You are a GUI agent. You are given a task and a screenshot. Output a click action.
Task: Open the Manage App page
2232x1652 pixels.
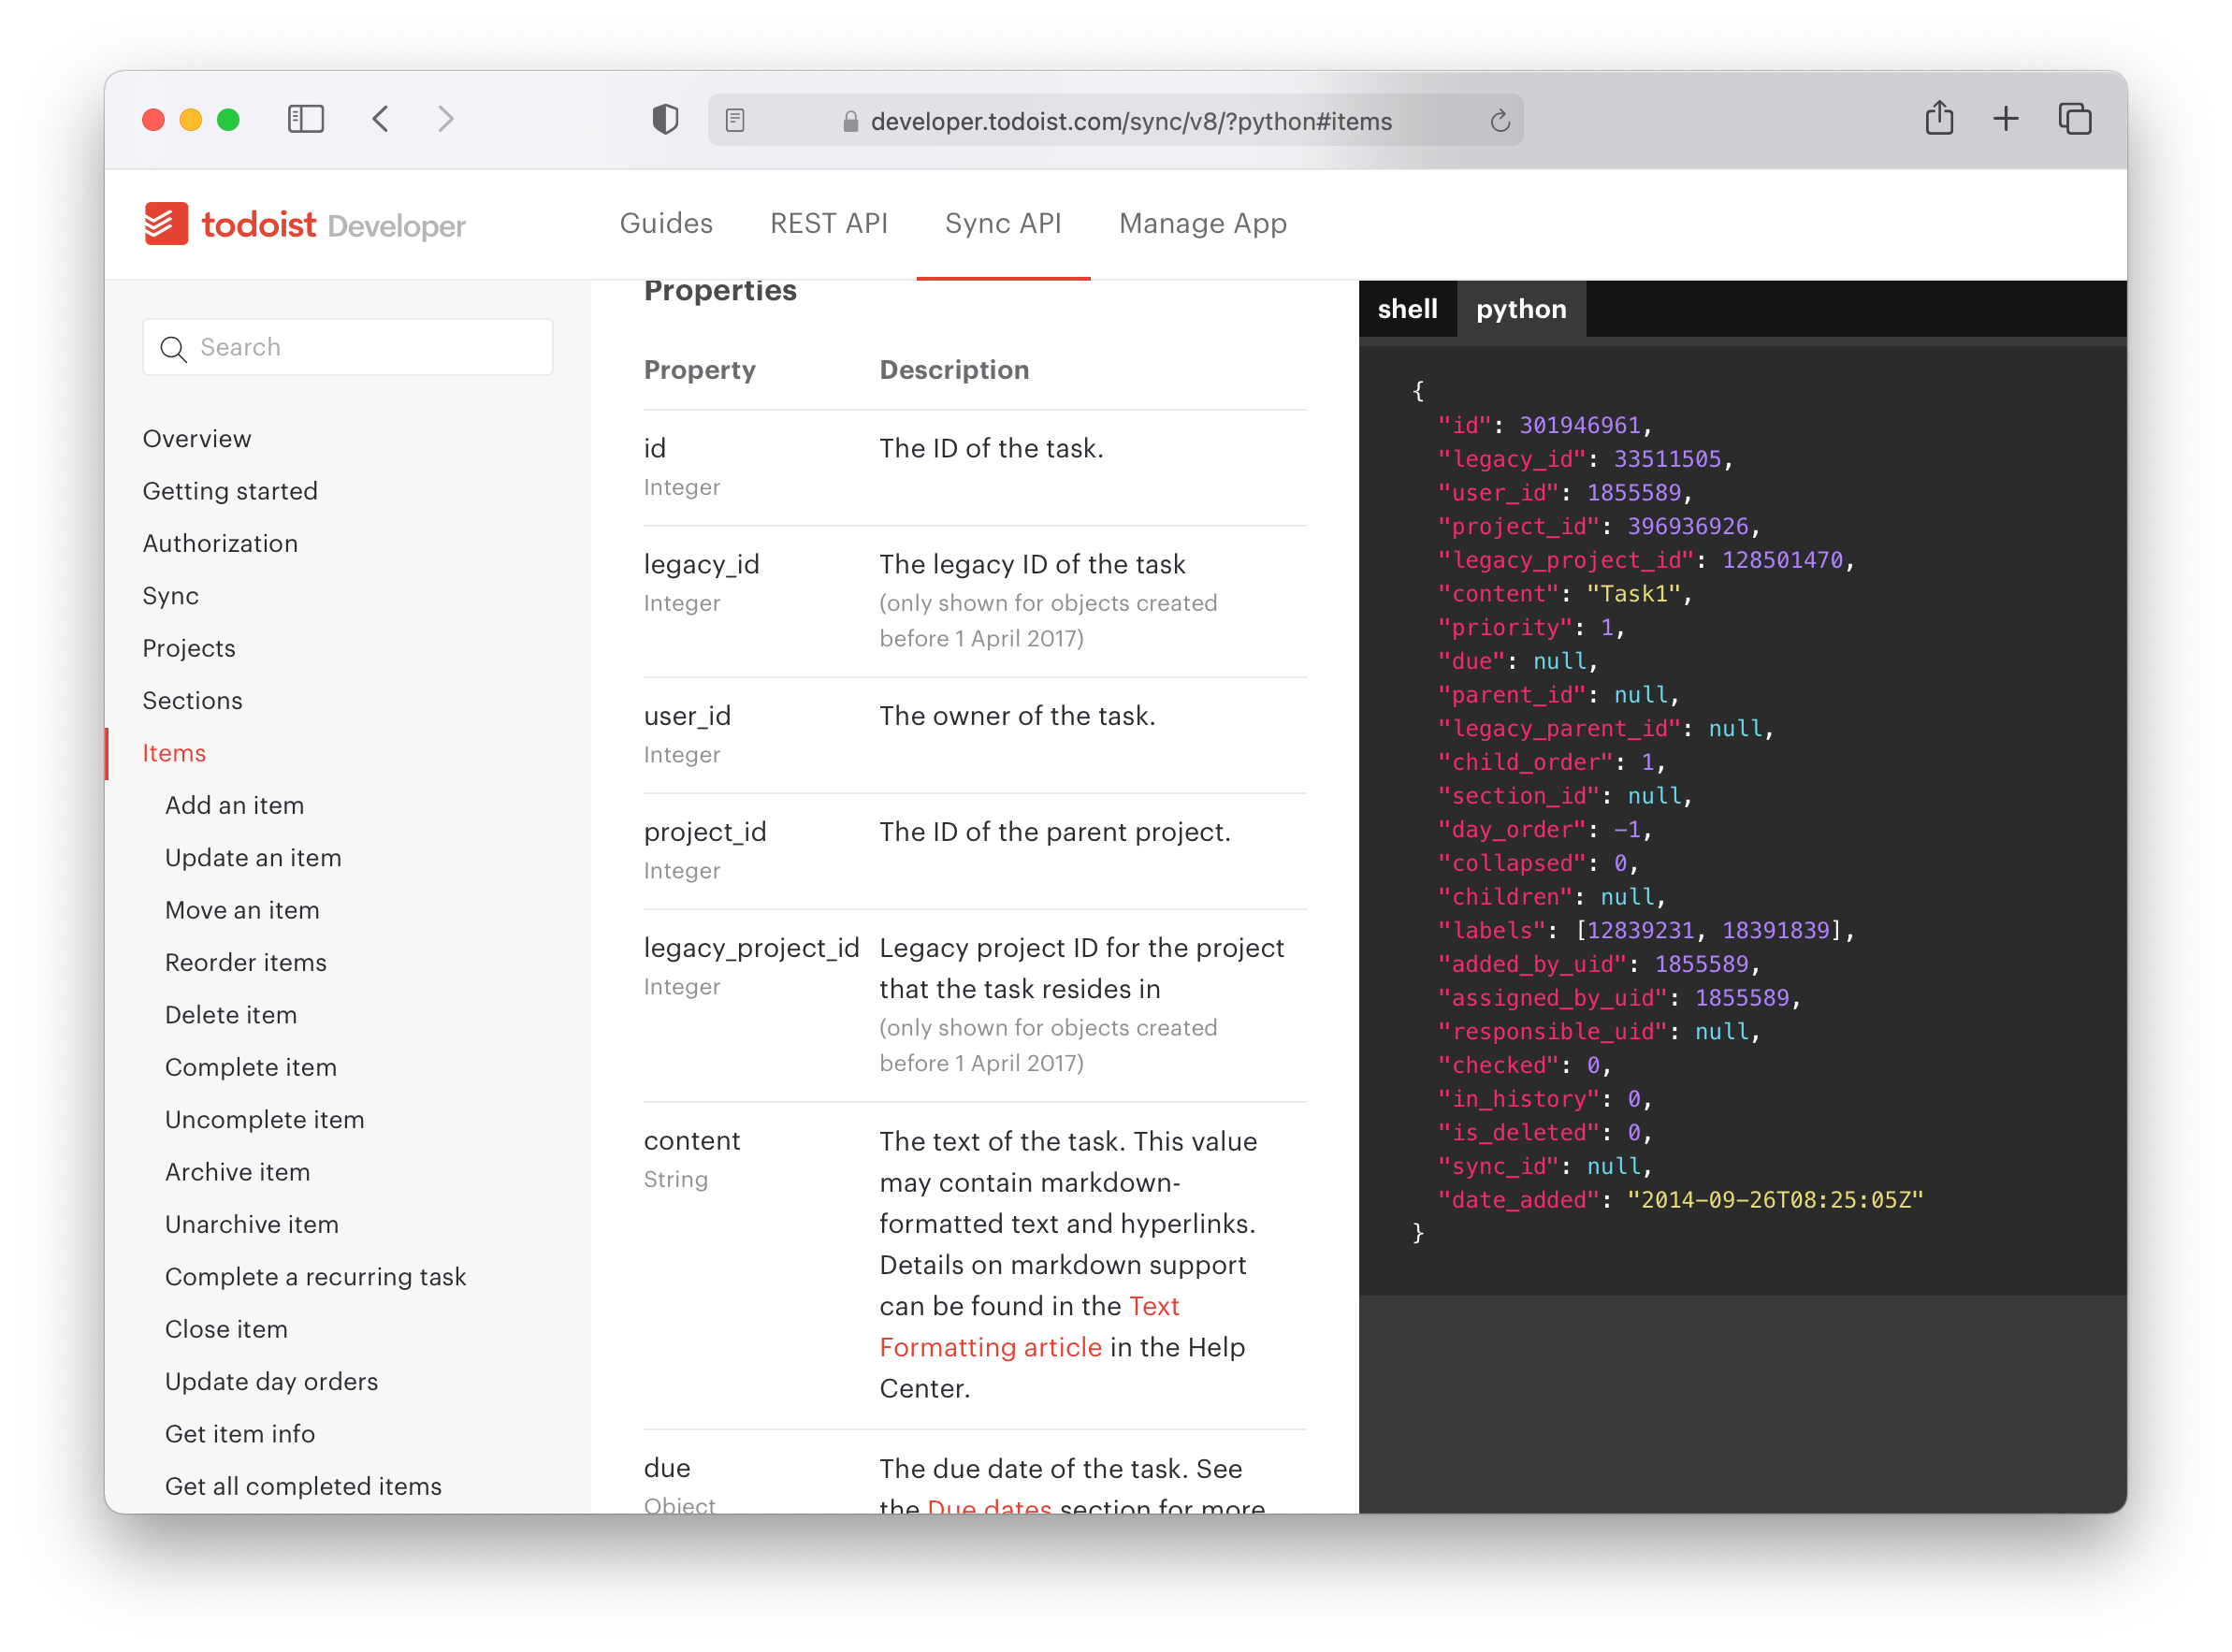pos(1202,223)
